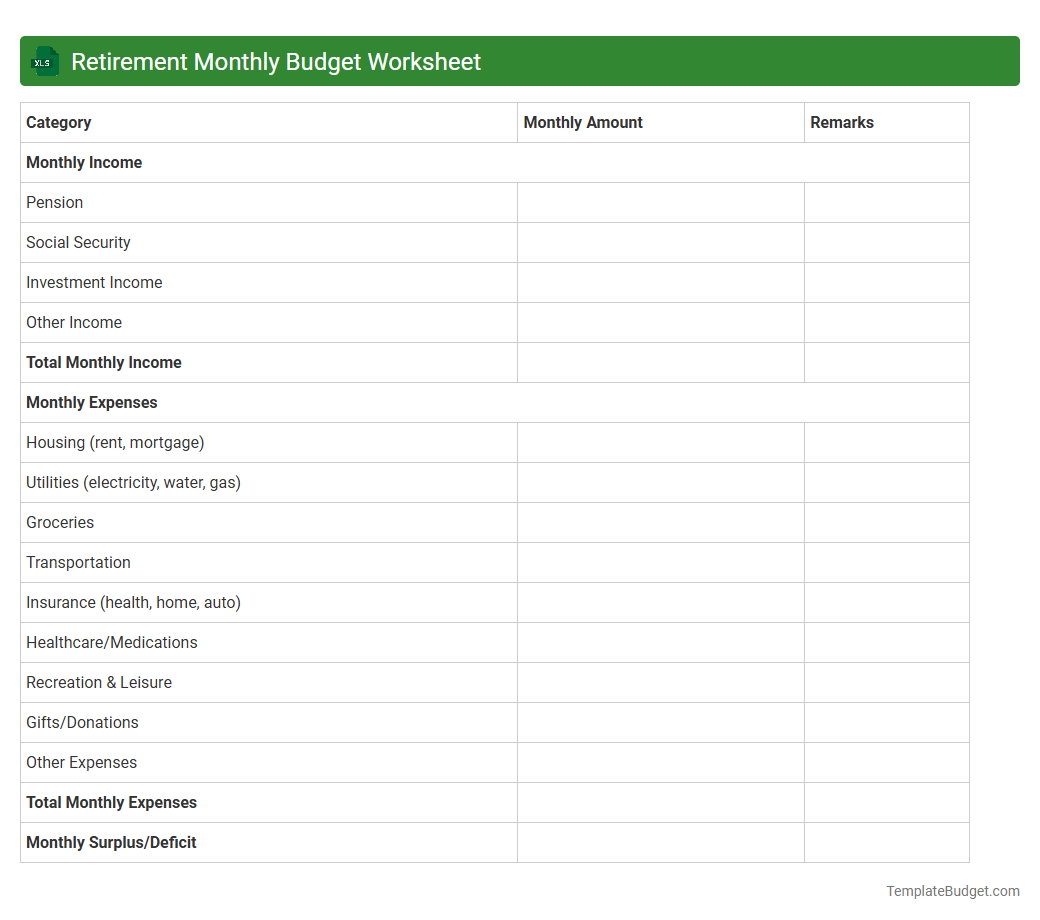Select the Social Security row label
The image size is (1040, 920).
pyautogui.click(x=78, y=242)
